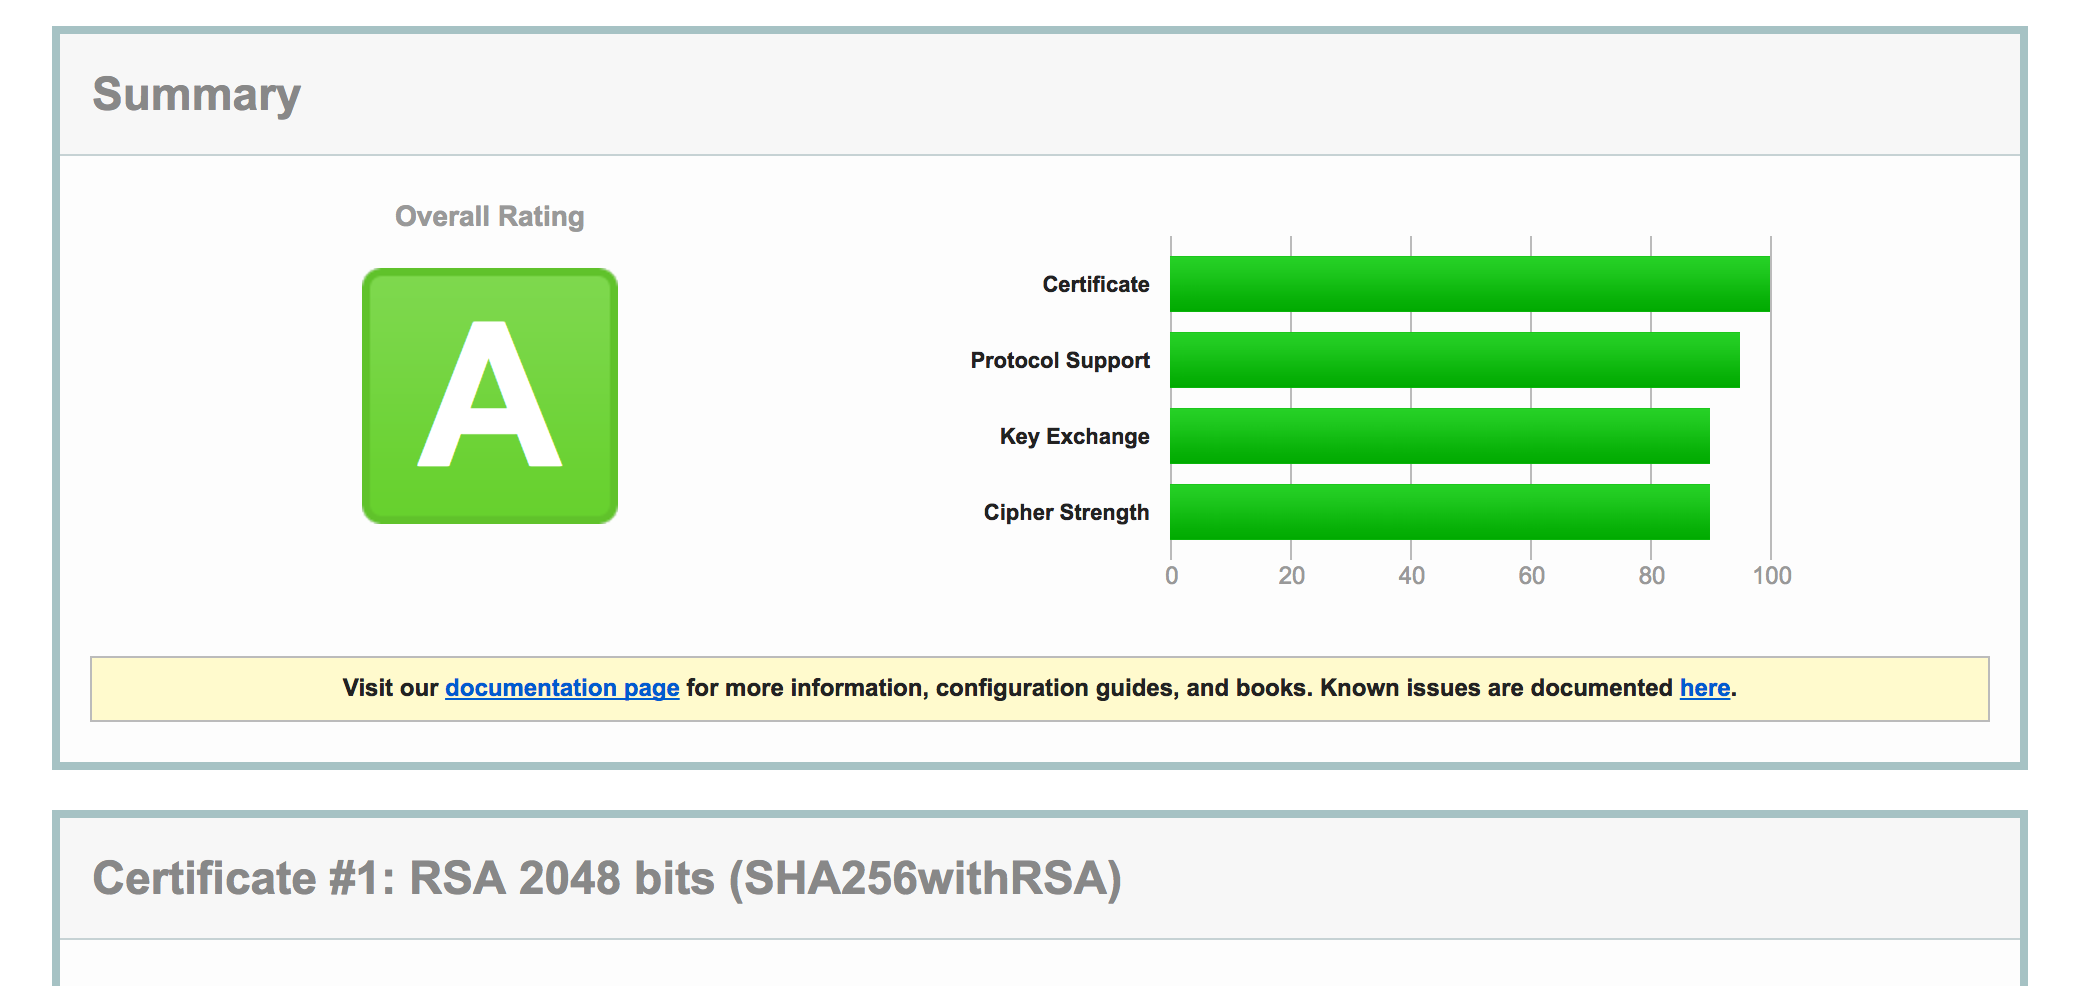Click the Certificate score bar
The height and width of the screenshot is (986, 2100).
(x=1470, y=284)
